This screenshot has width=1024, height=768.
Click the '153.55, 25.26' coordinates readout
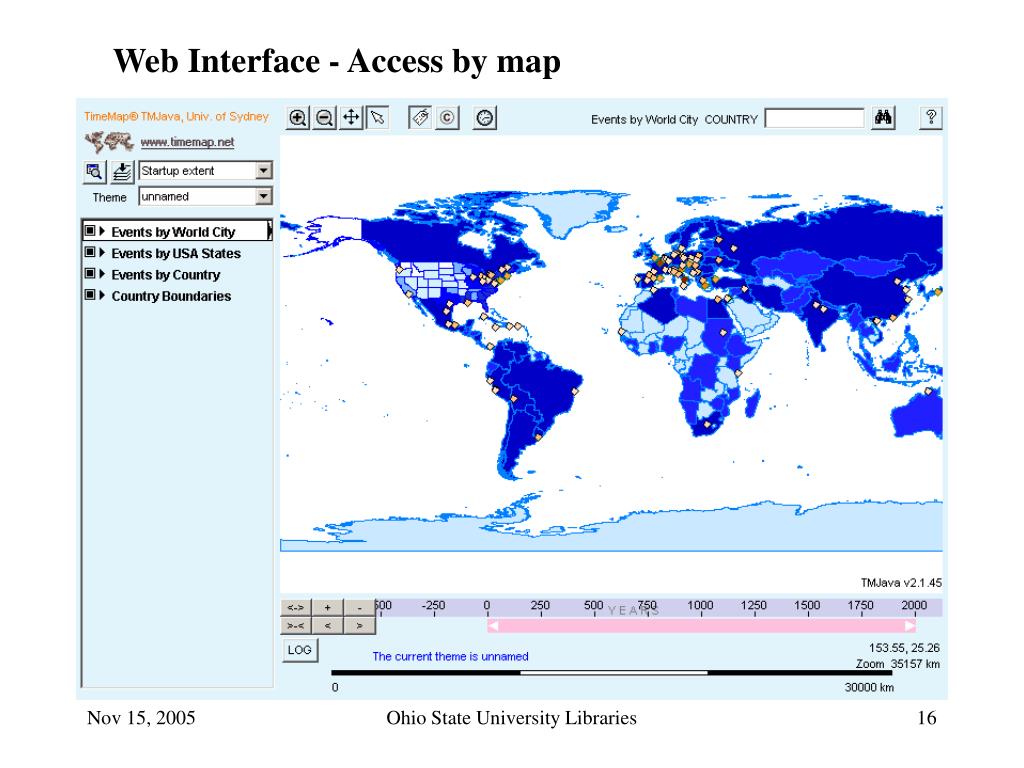pos(904,648)
